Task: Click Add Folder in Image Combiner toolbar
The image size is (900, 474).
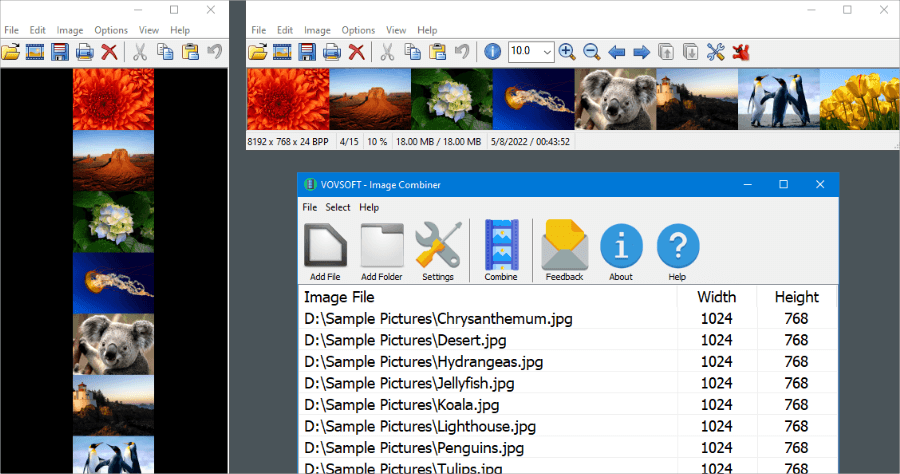Action: (x=382, y=251)
